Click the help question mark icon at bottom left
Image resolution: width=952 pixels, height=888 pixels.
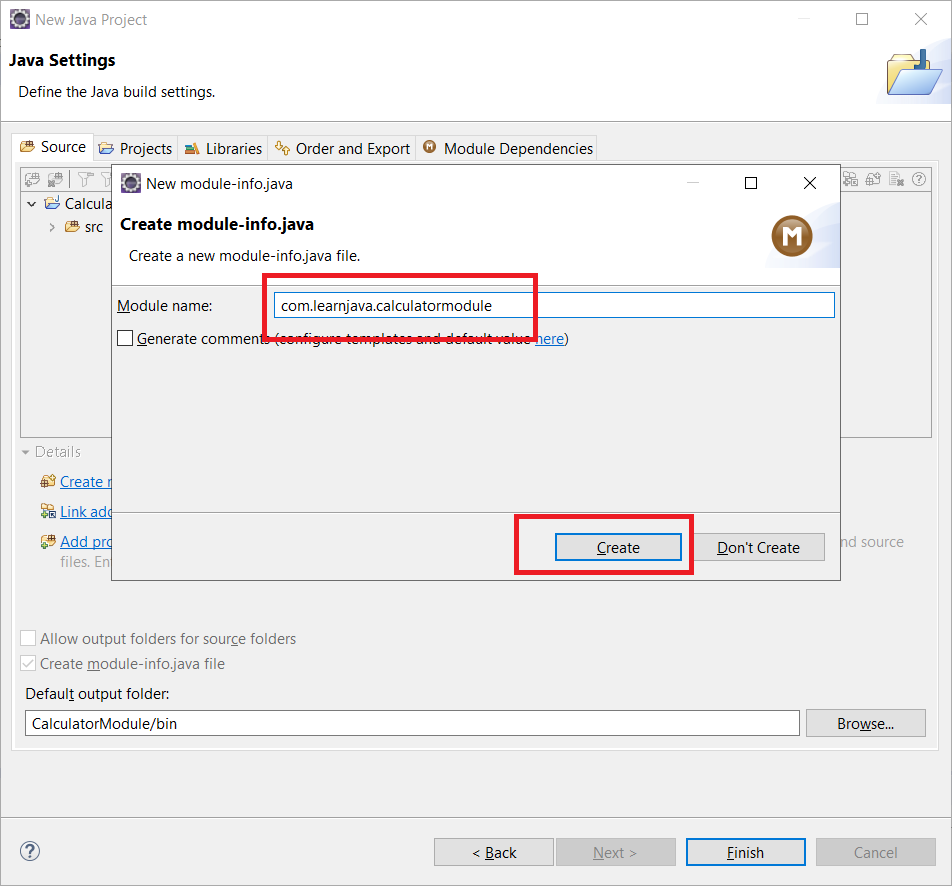(30, 851)
